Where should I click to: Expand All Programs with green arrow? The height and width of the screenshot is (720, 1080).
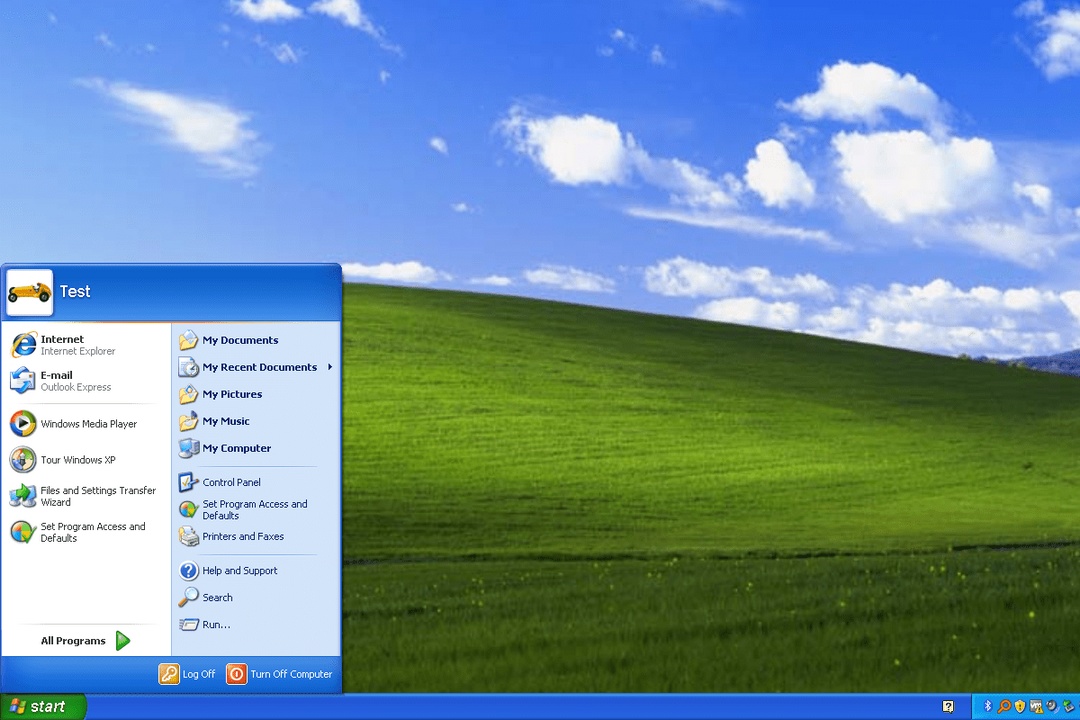click(86, 641)
